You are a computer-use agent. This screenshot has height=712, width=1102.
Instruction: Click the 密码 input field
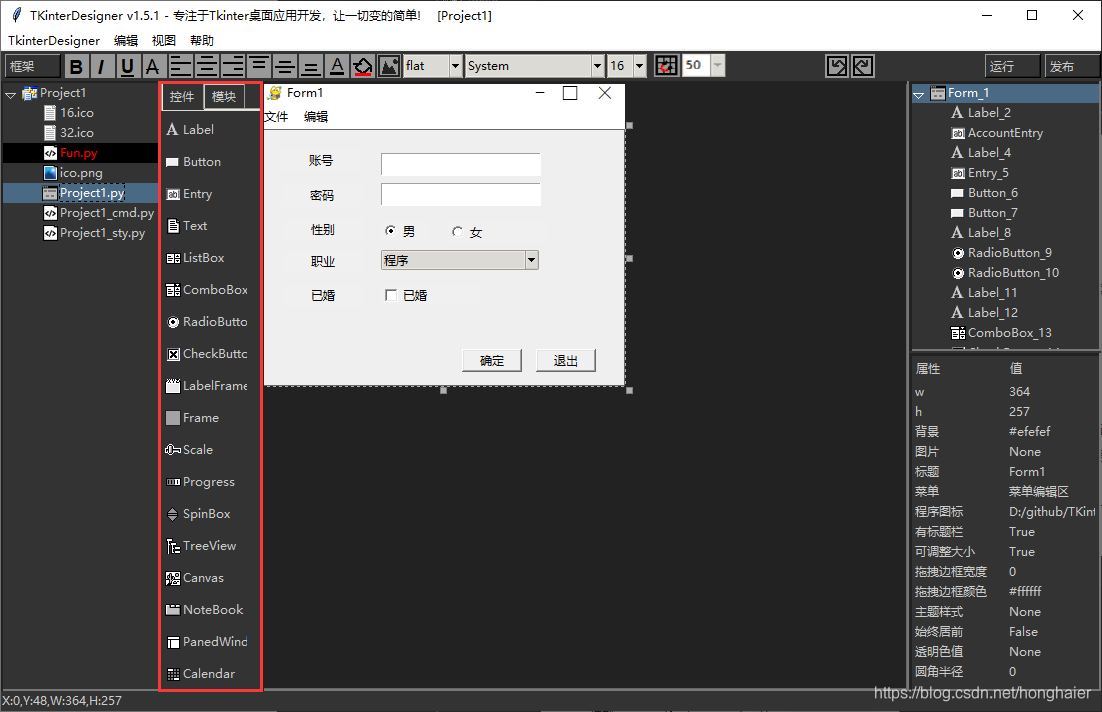[x=461, y=195]
